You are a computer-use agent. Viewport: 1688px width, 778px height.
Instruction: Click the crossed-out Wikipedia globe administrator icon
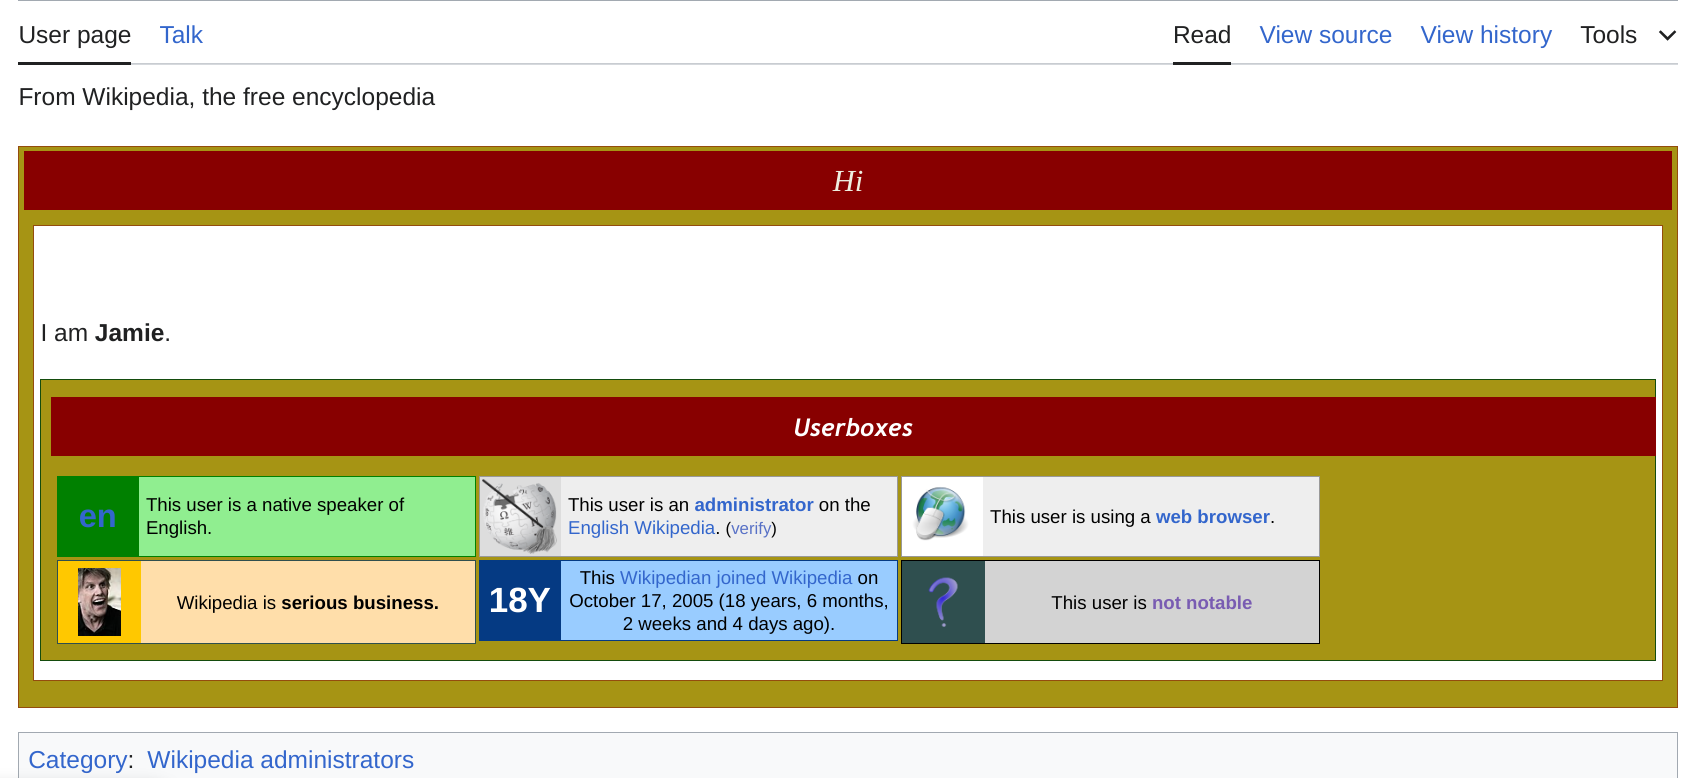coord(520,516)
